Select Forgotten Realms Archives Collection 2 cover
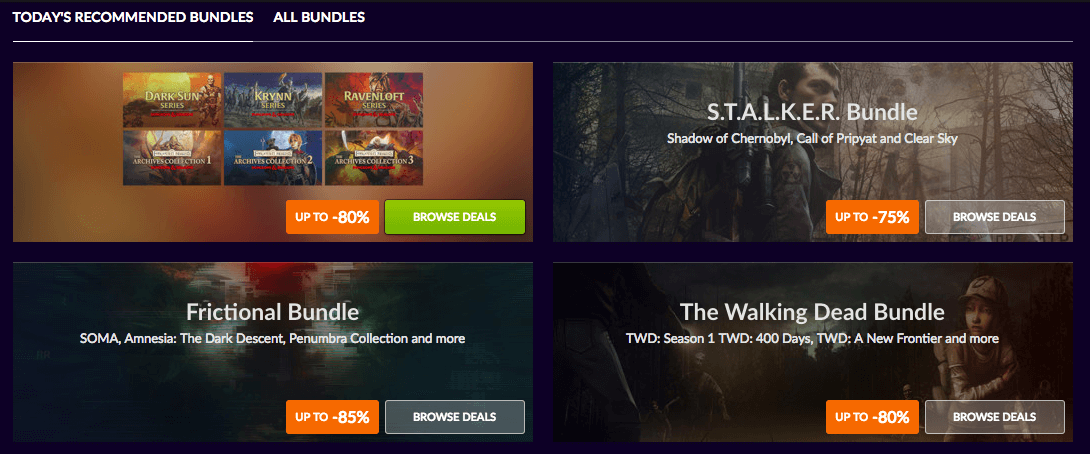This screenshot has height=454, width=1090. click(x=272, y=158)
